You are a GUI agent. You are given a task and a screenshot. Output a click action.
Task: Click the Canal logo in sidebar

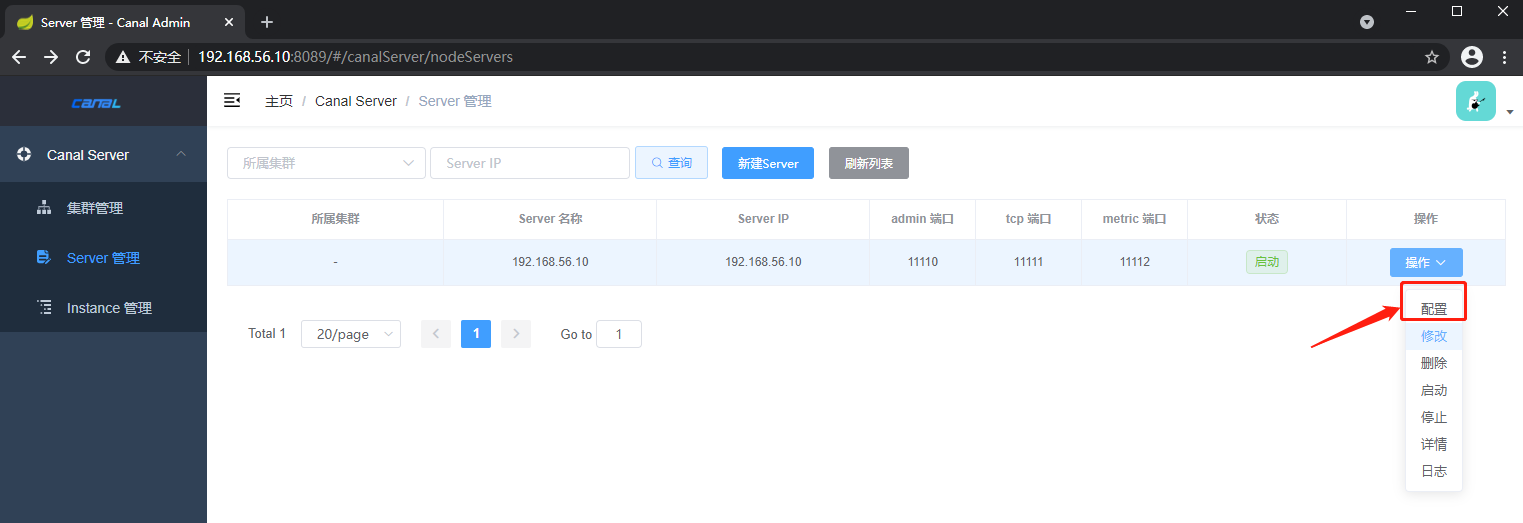[96, 103]
